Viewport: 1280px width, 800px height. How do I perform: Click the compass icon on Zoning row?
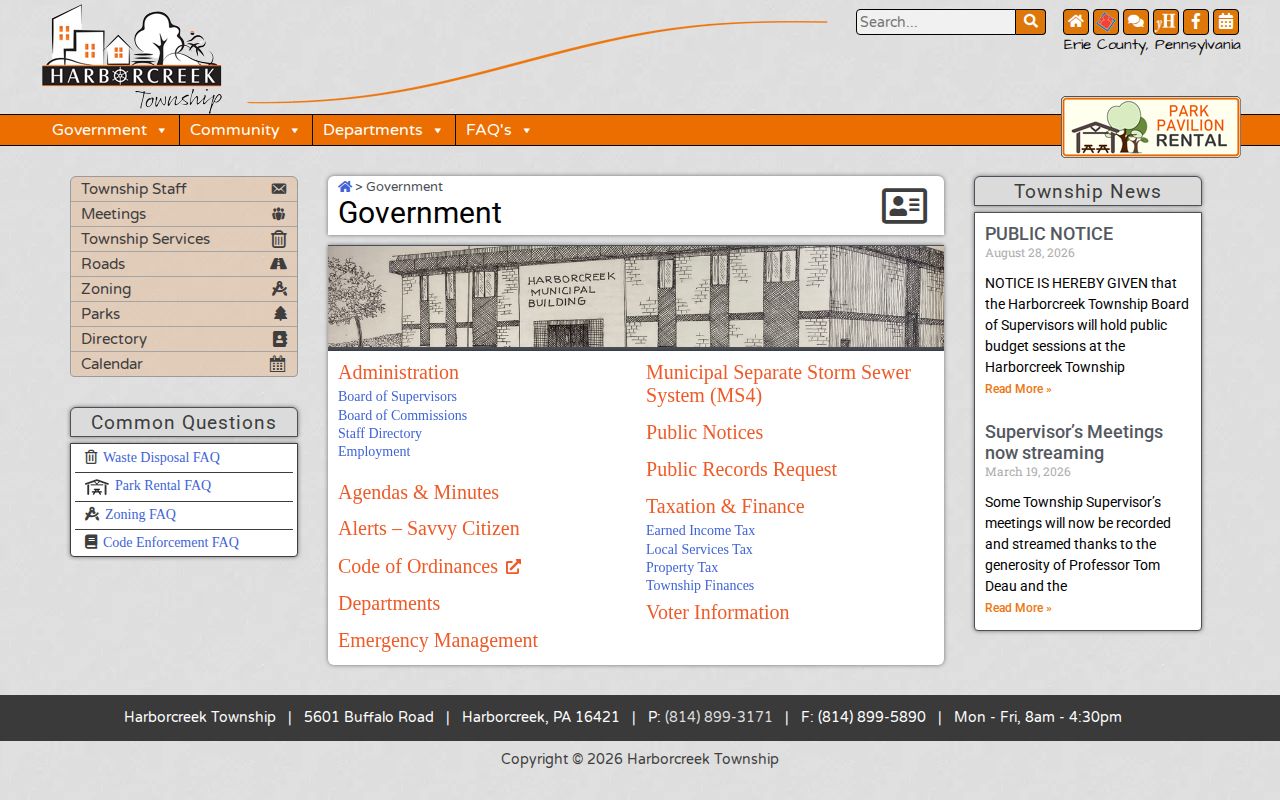[x=279, y=289]
